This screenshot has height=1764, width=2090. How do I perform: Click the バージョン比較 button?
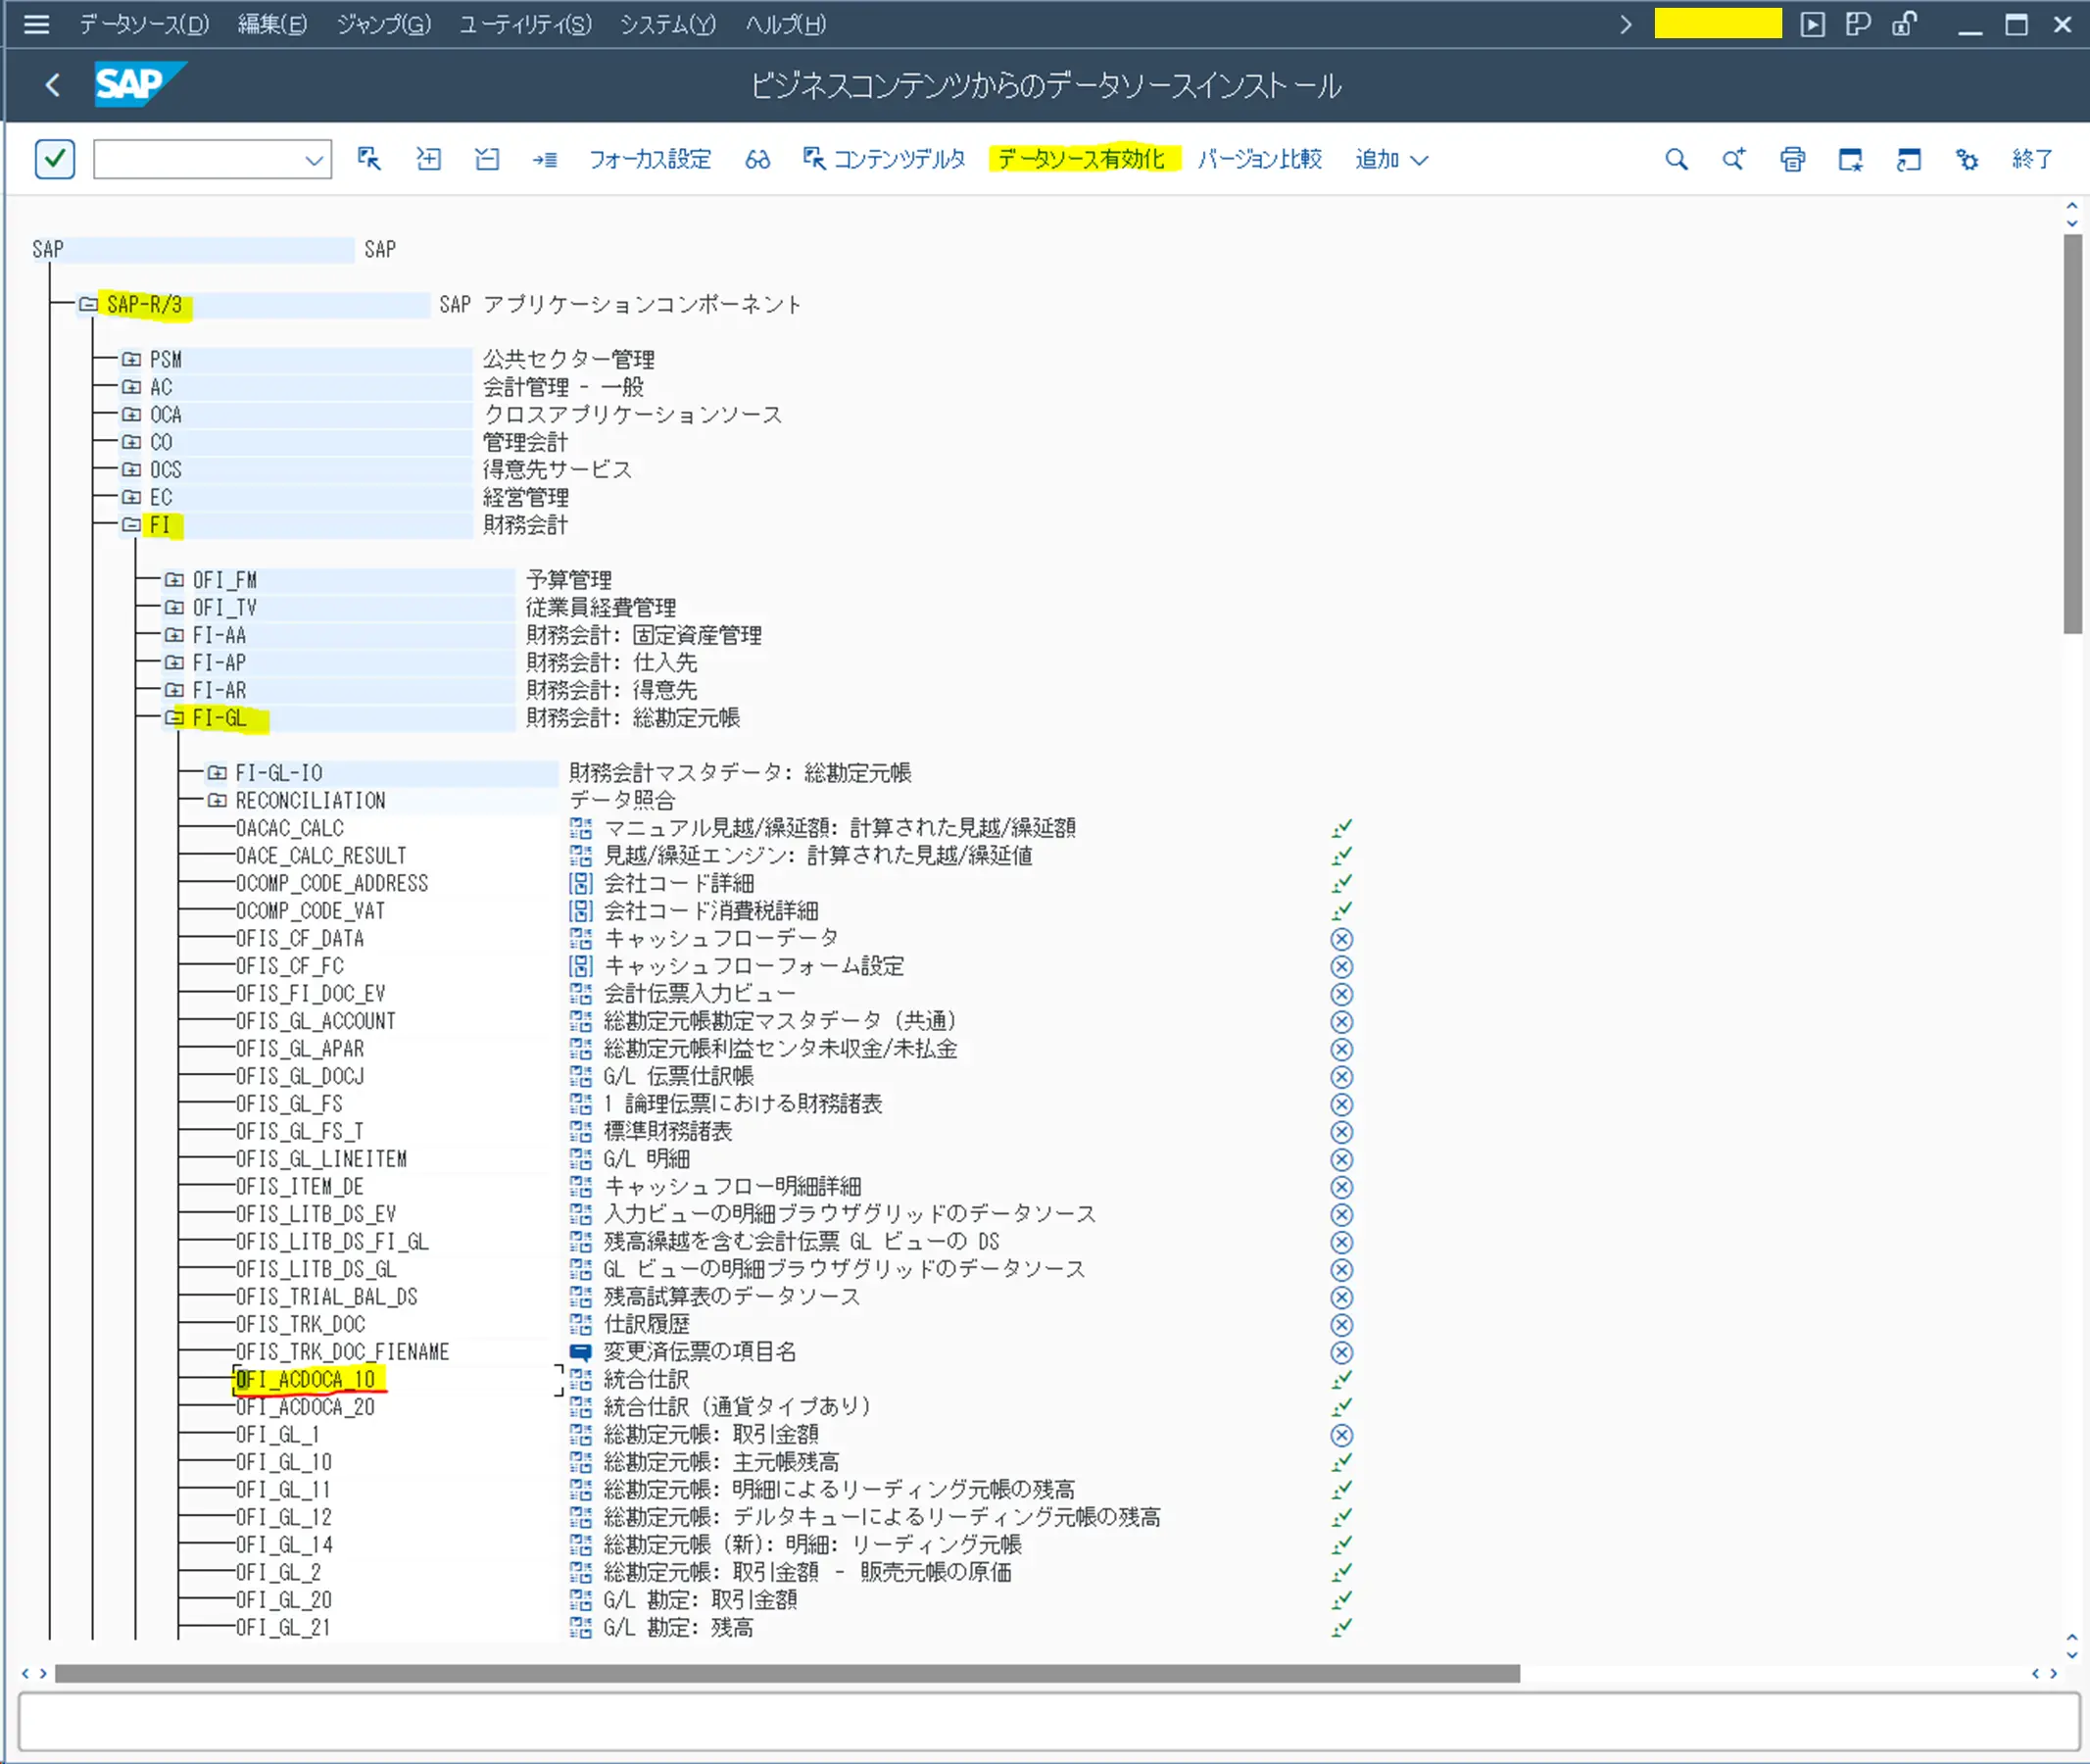click(1260, 159)
